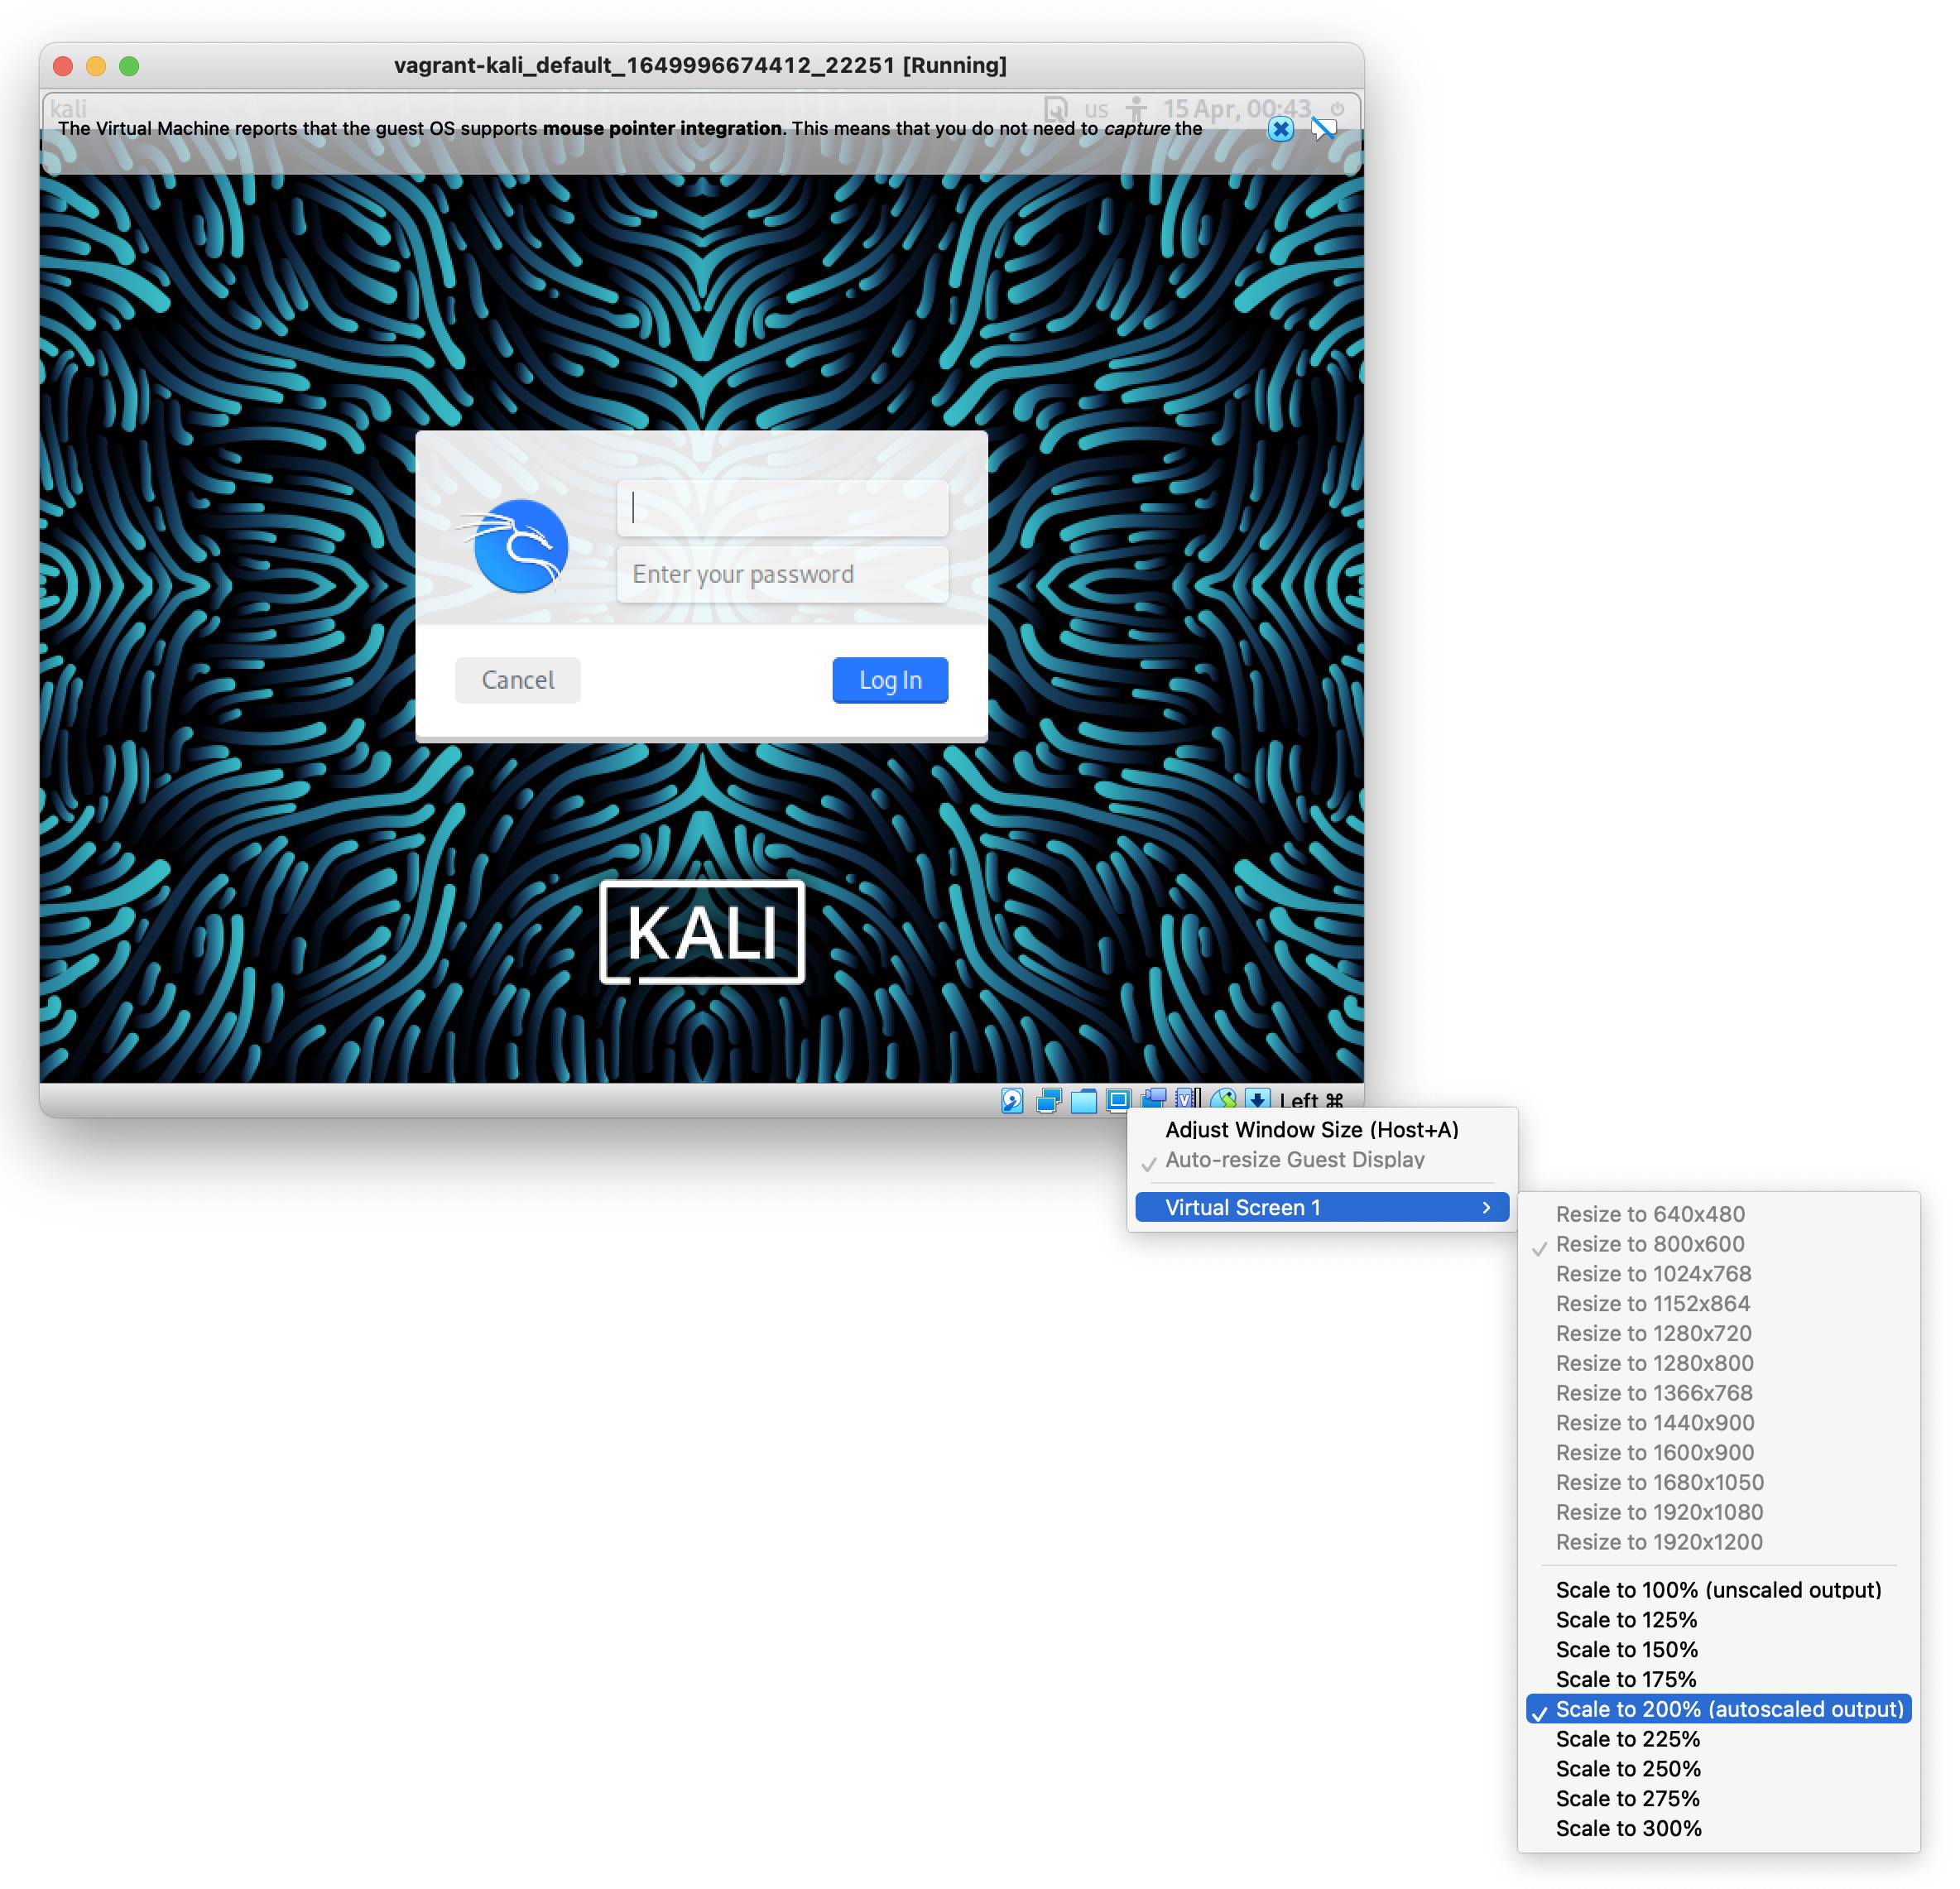Select Scale to 150%
The height and width of the screenshot is (1889, 1960).
tap(1626, 1649)
